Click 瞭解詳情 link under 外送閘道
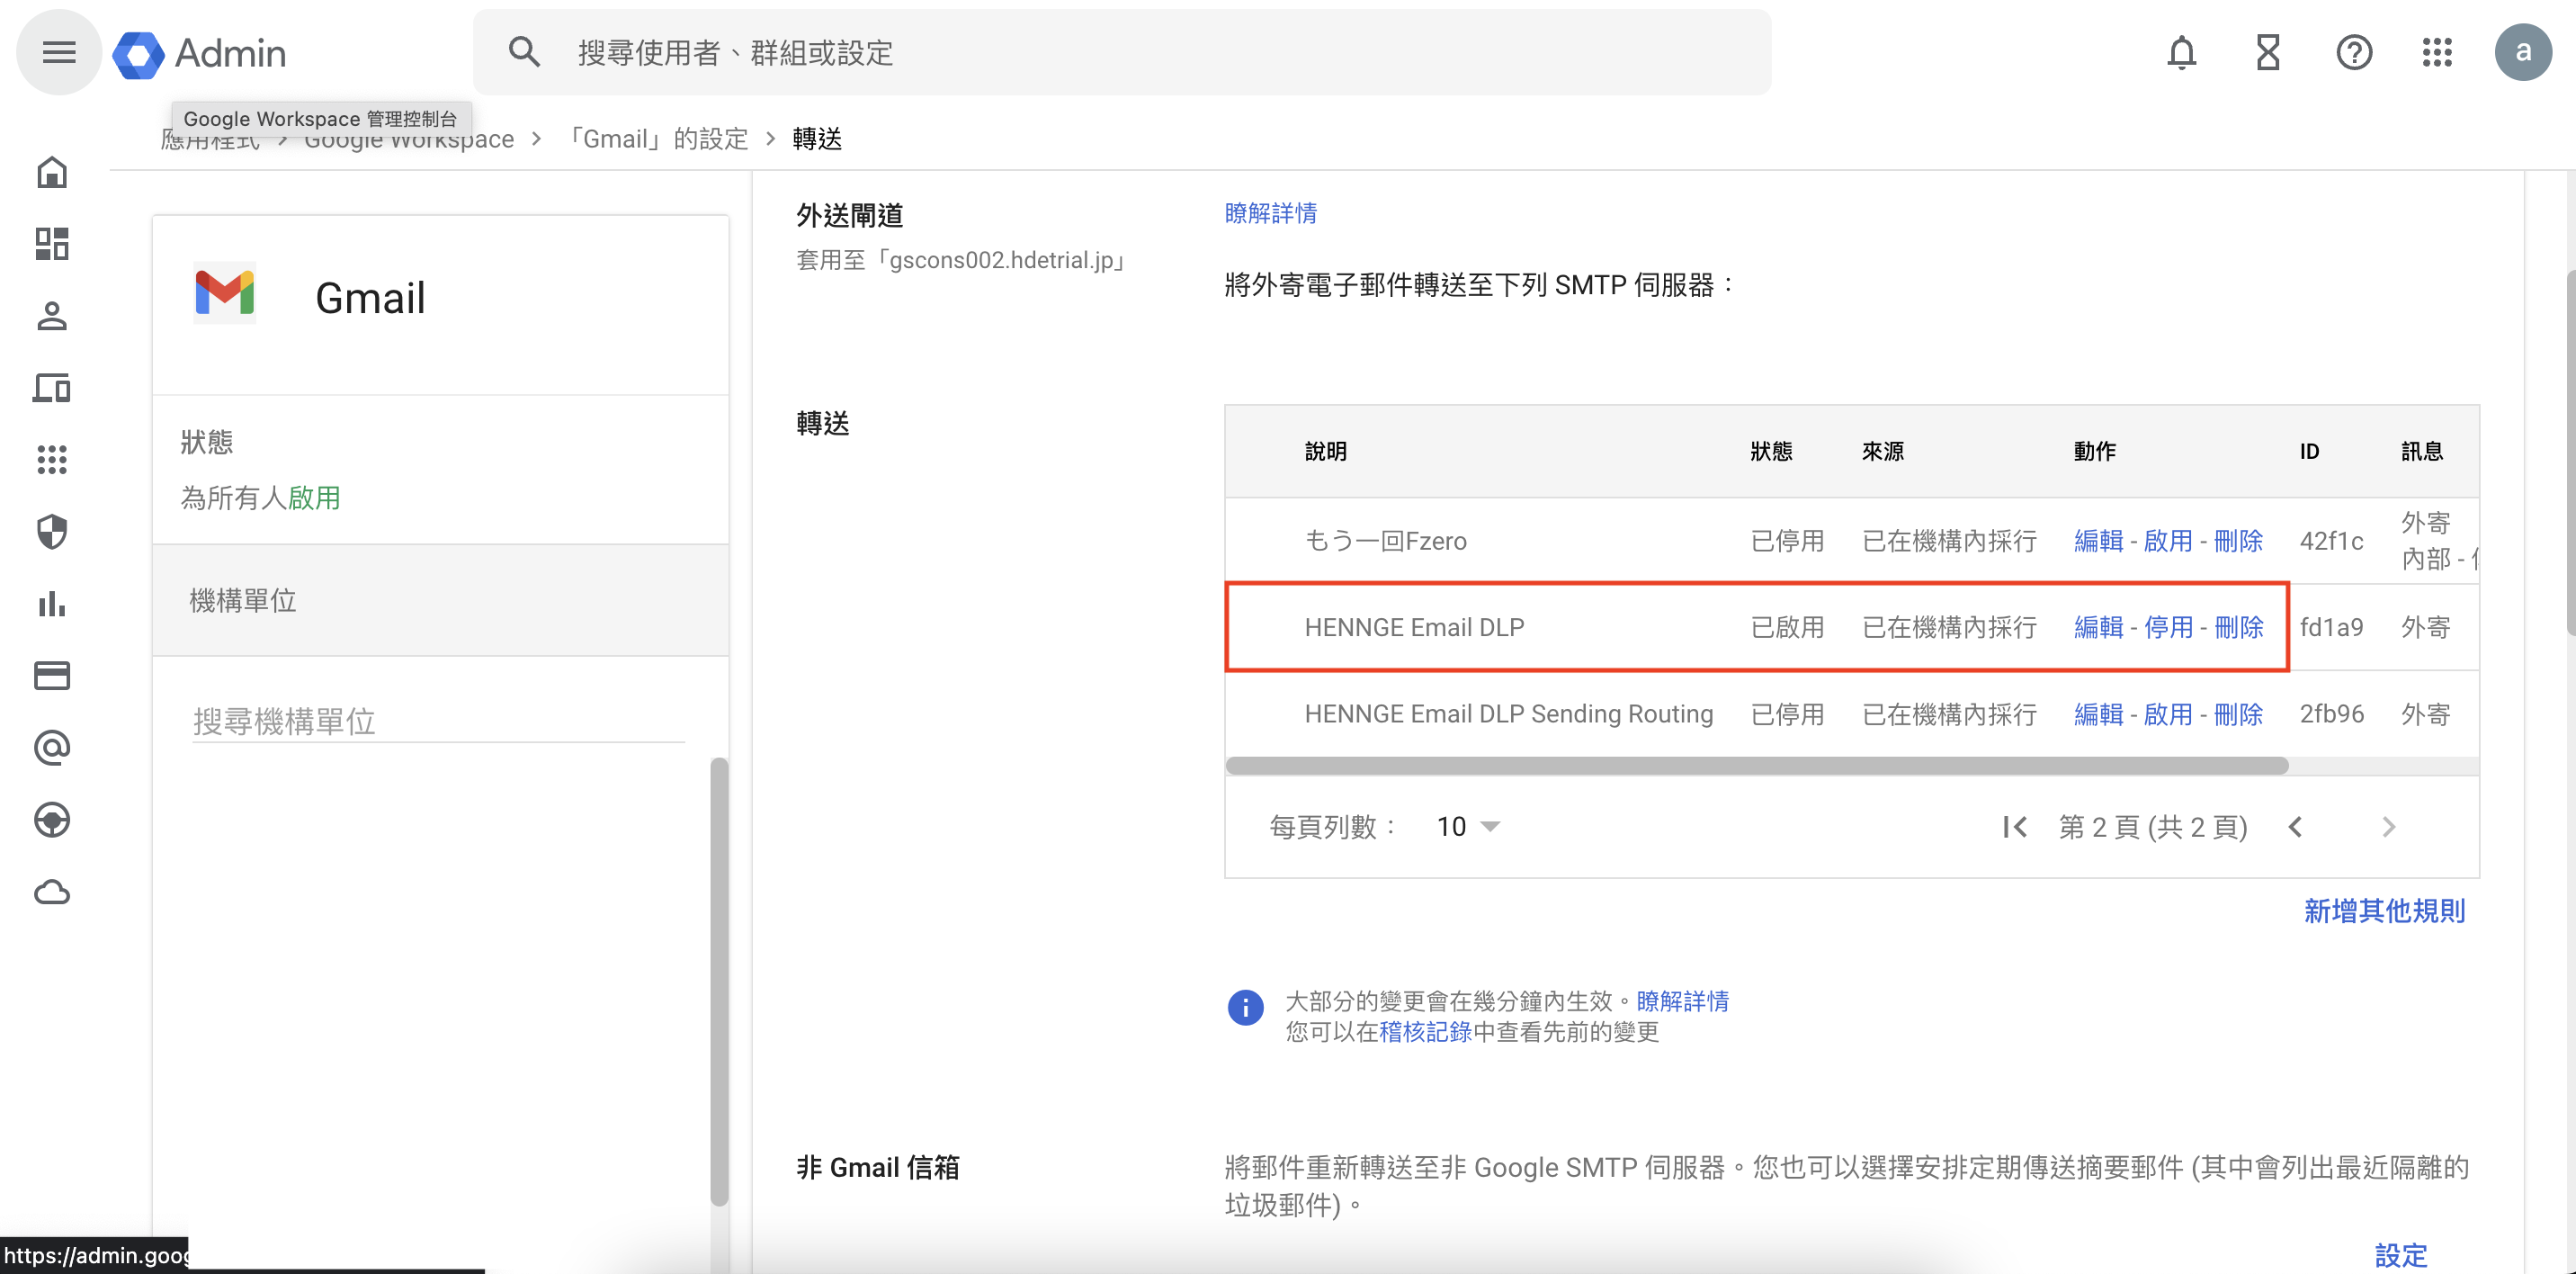Screen dimensions: 2576x1274 (x=1270, y=213)
